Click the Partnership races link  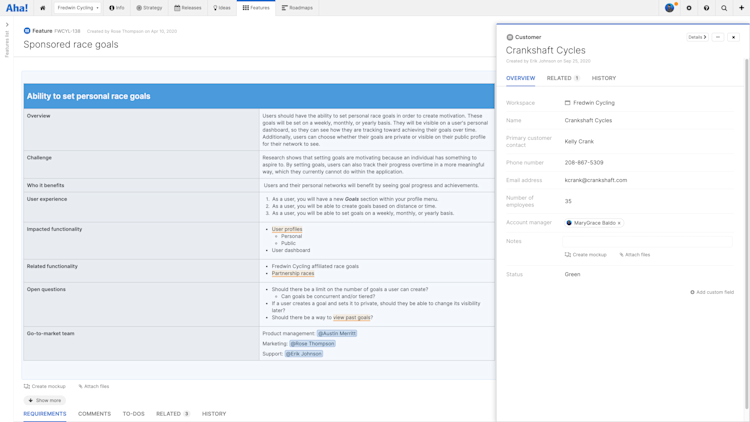click(293, 273)
